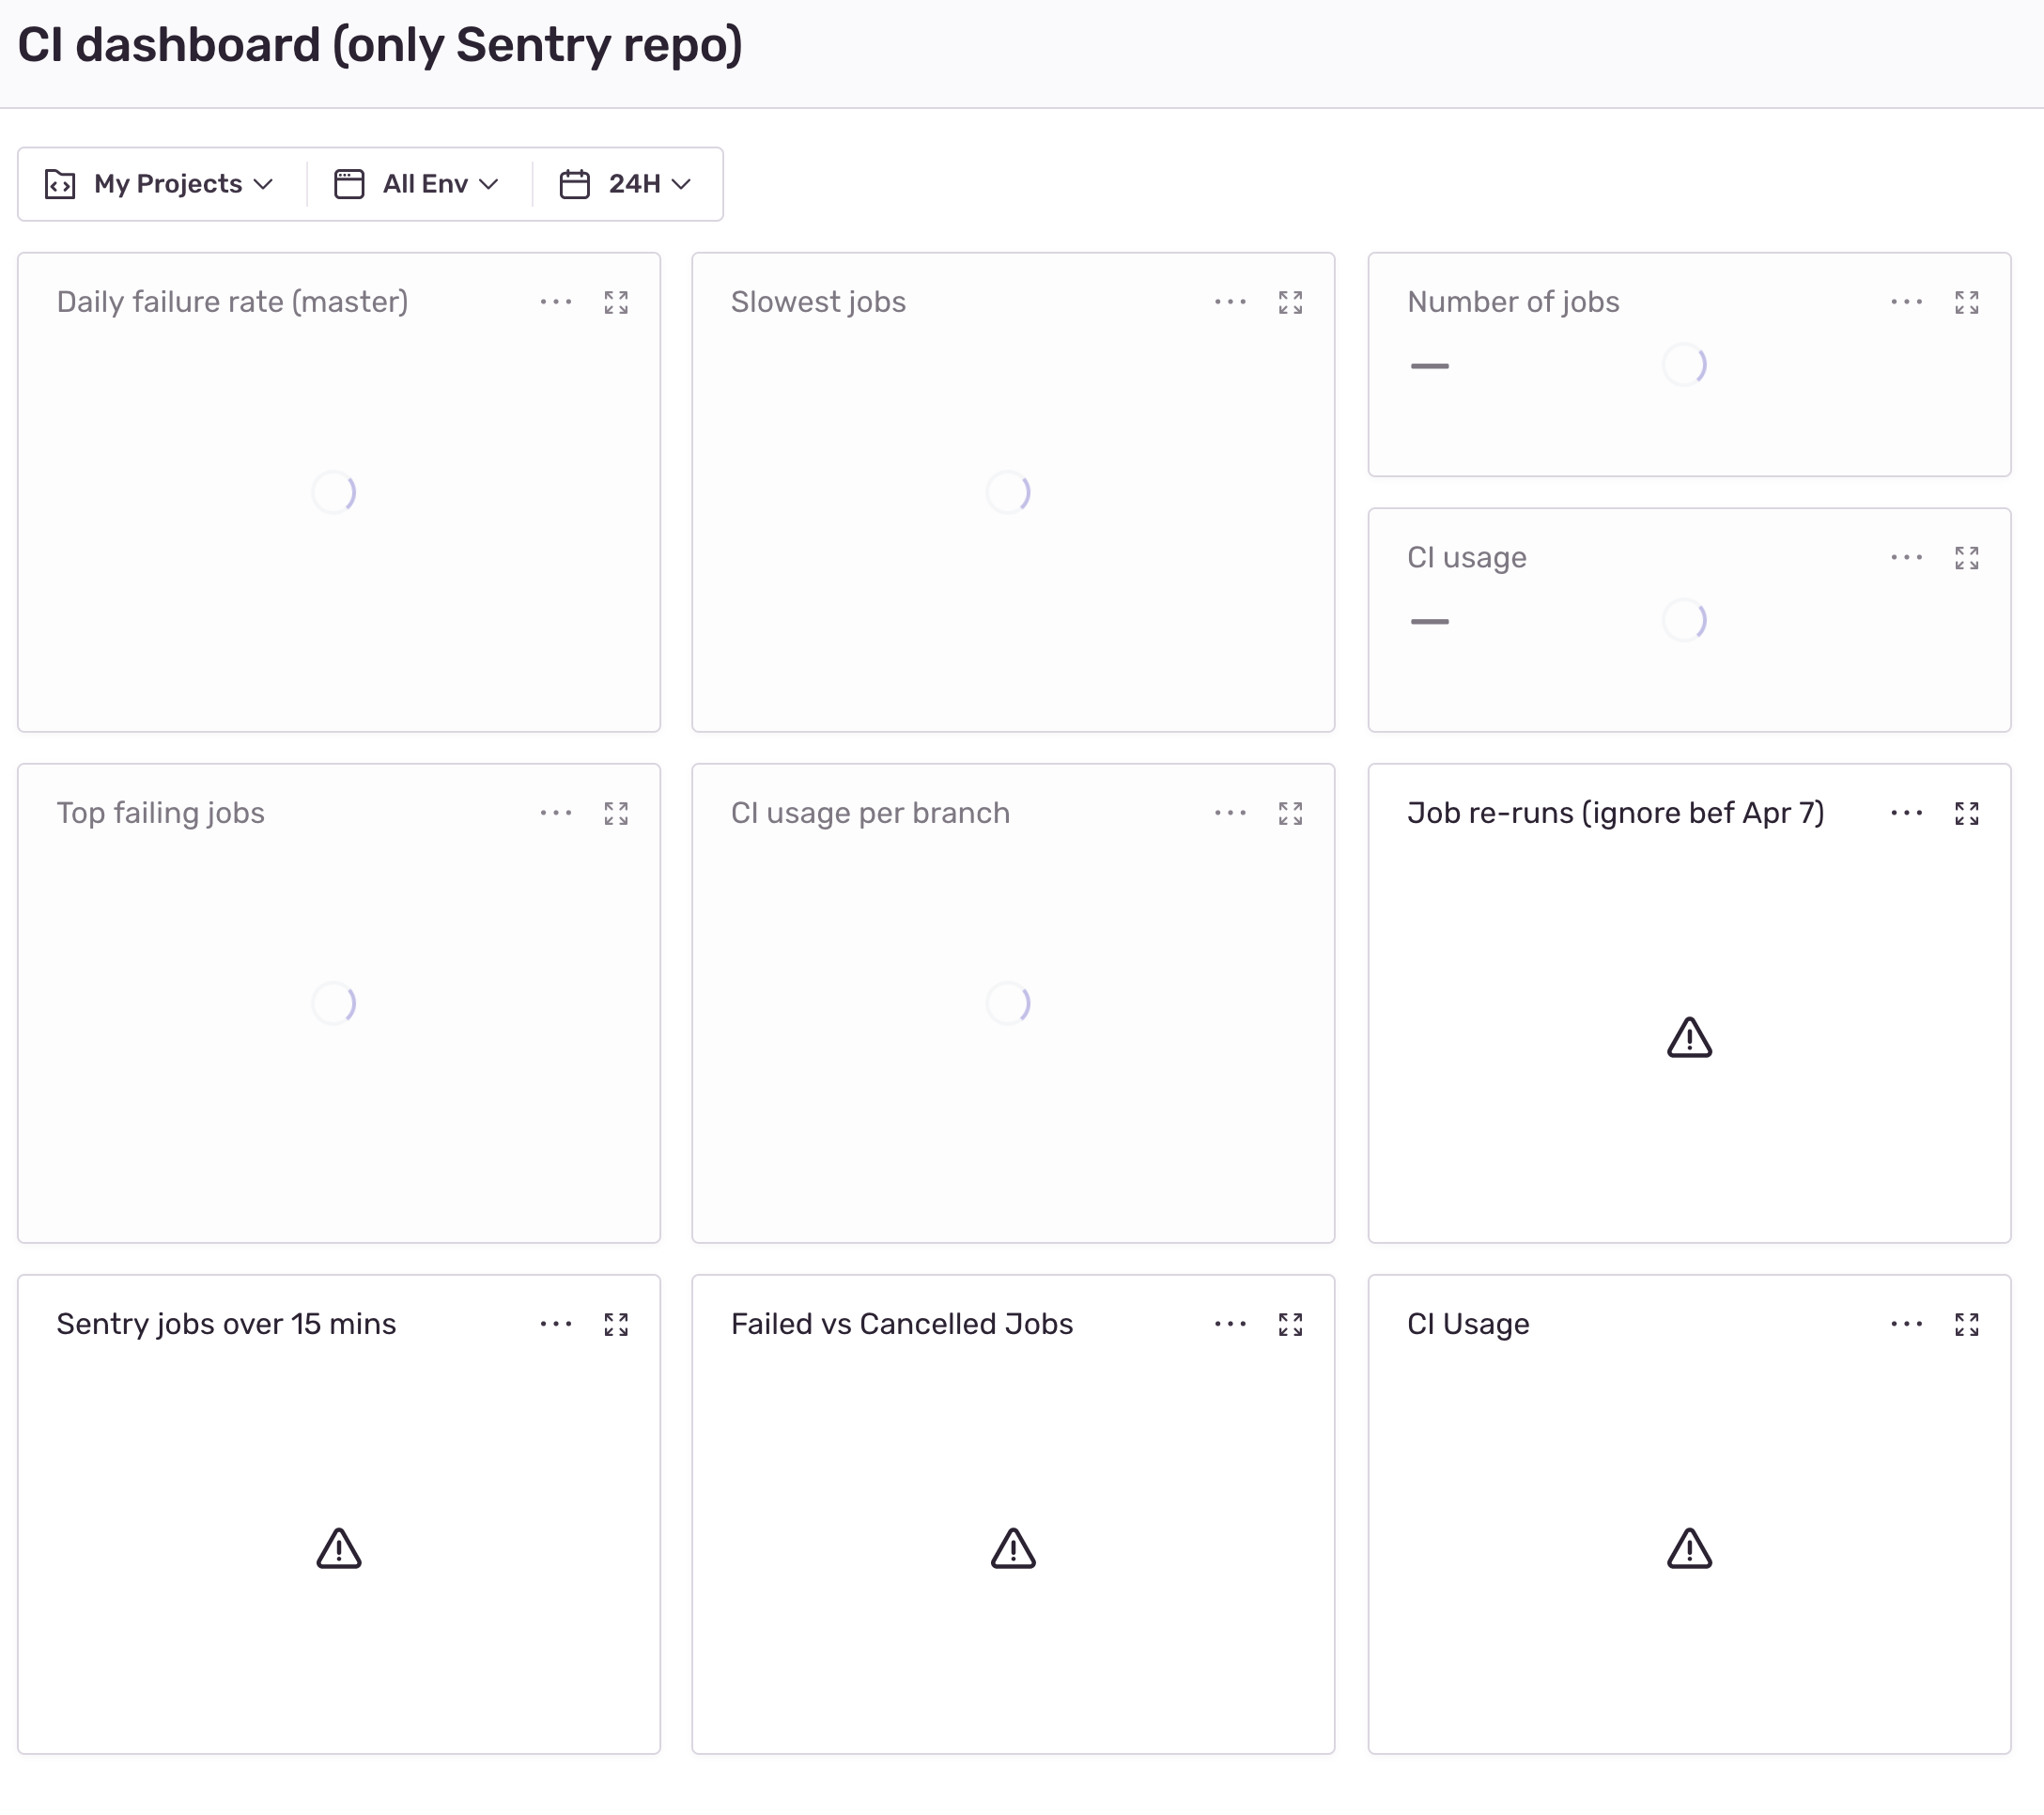This screenshot has width=2044, height=1815.
Task: Click warning icon in Sentry jobs over 15 mins
Action: (x=339, y=1548)
